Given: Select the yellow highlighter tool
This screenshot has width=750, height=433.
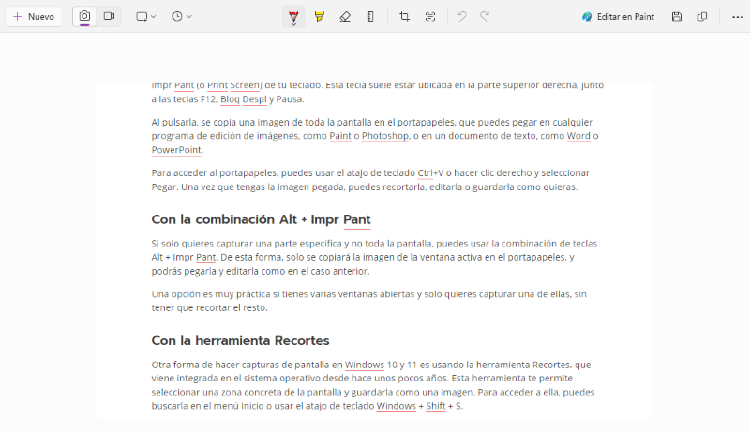Looking at the screenshot, I should point(320,17).
